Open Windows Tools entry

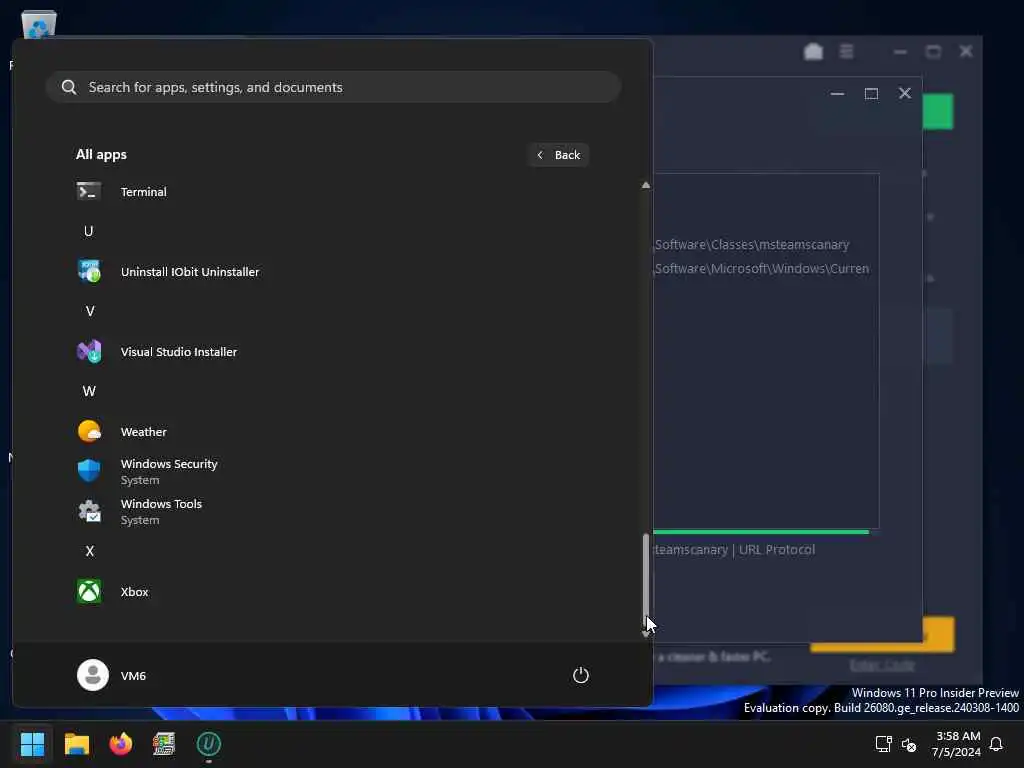[332, 511]
